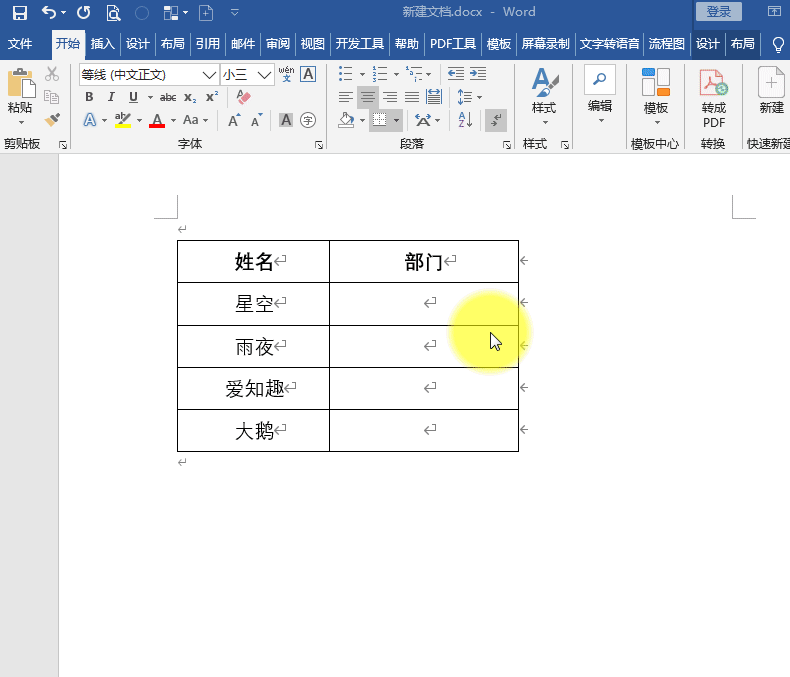This screenshot has height=677, width=790.
Task: Sort text with the A-Z icon
Action: 465,120
